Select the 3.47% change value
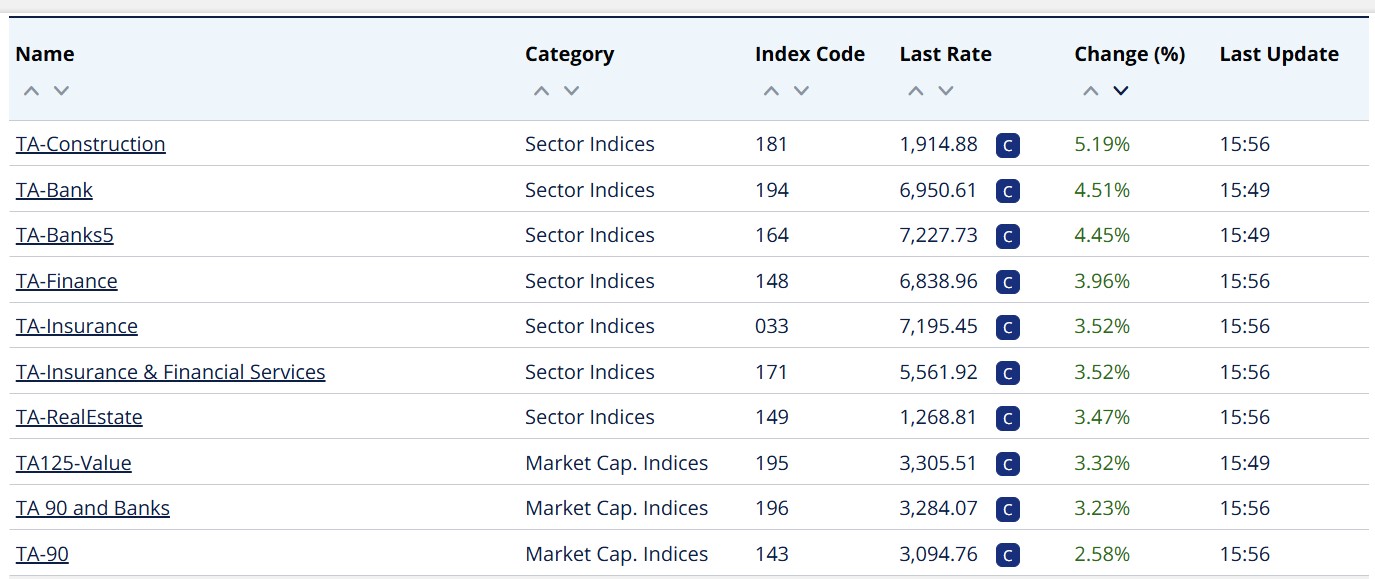This screenshot has width=1375, height=579. (1102, 417)
